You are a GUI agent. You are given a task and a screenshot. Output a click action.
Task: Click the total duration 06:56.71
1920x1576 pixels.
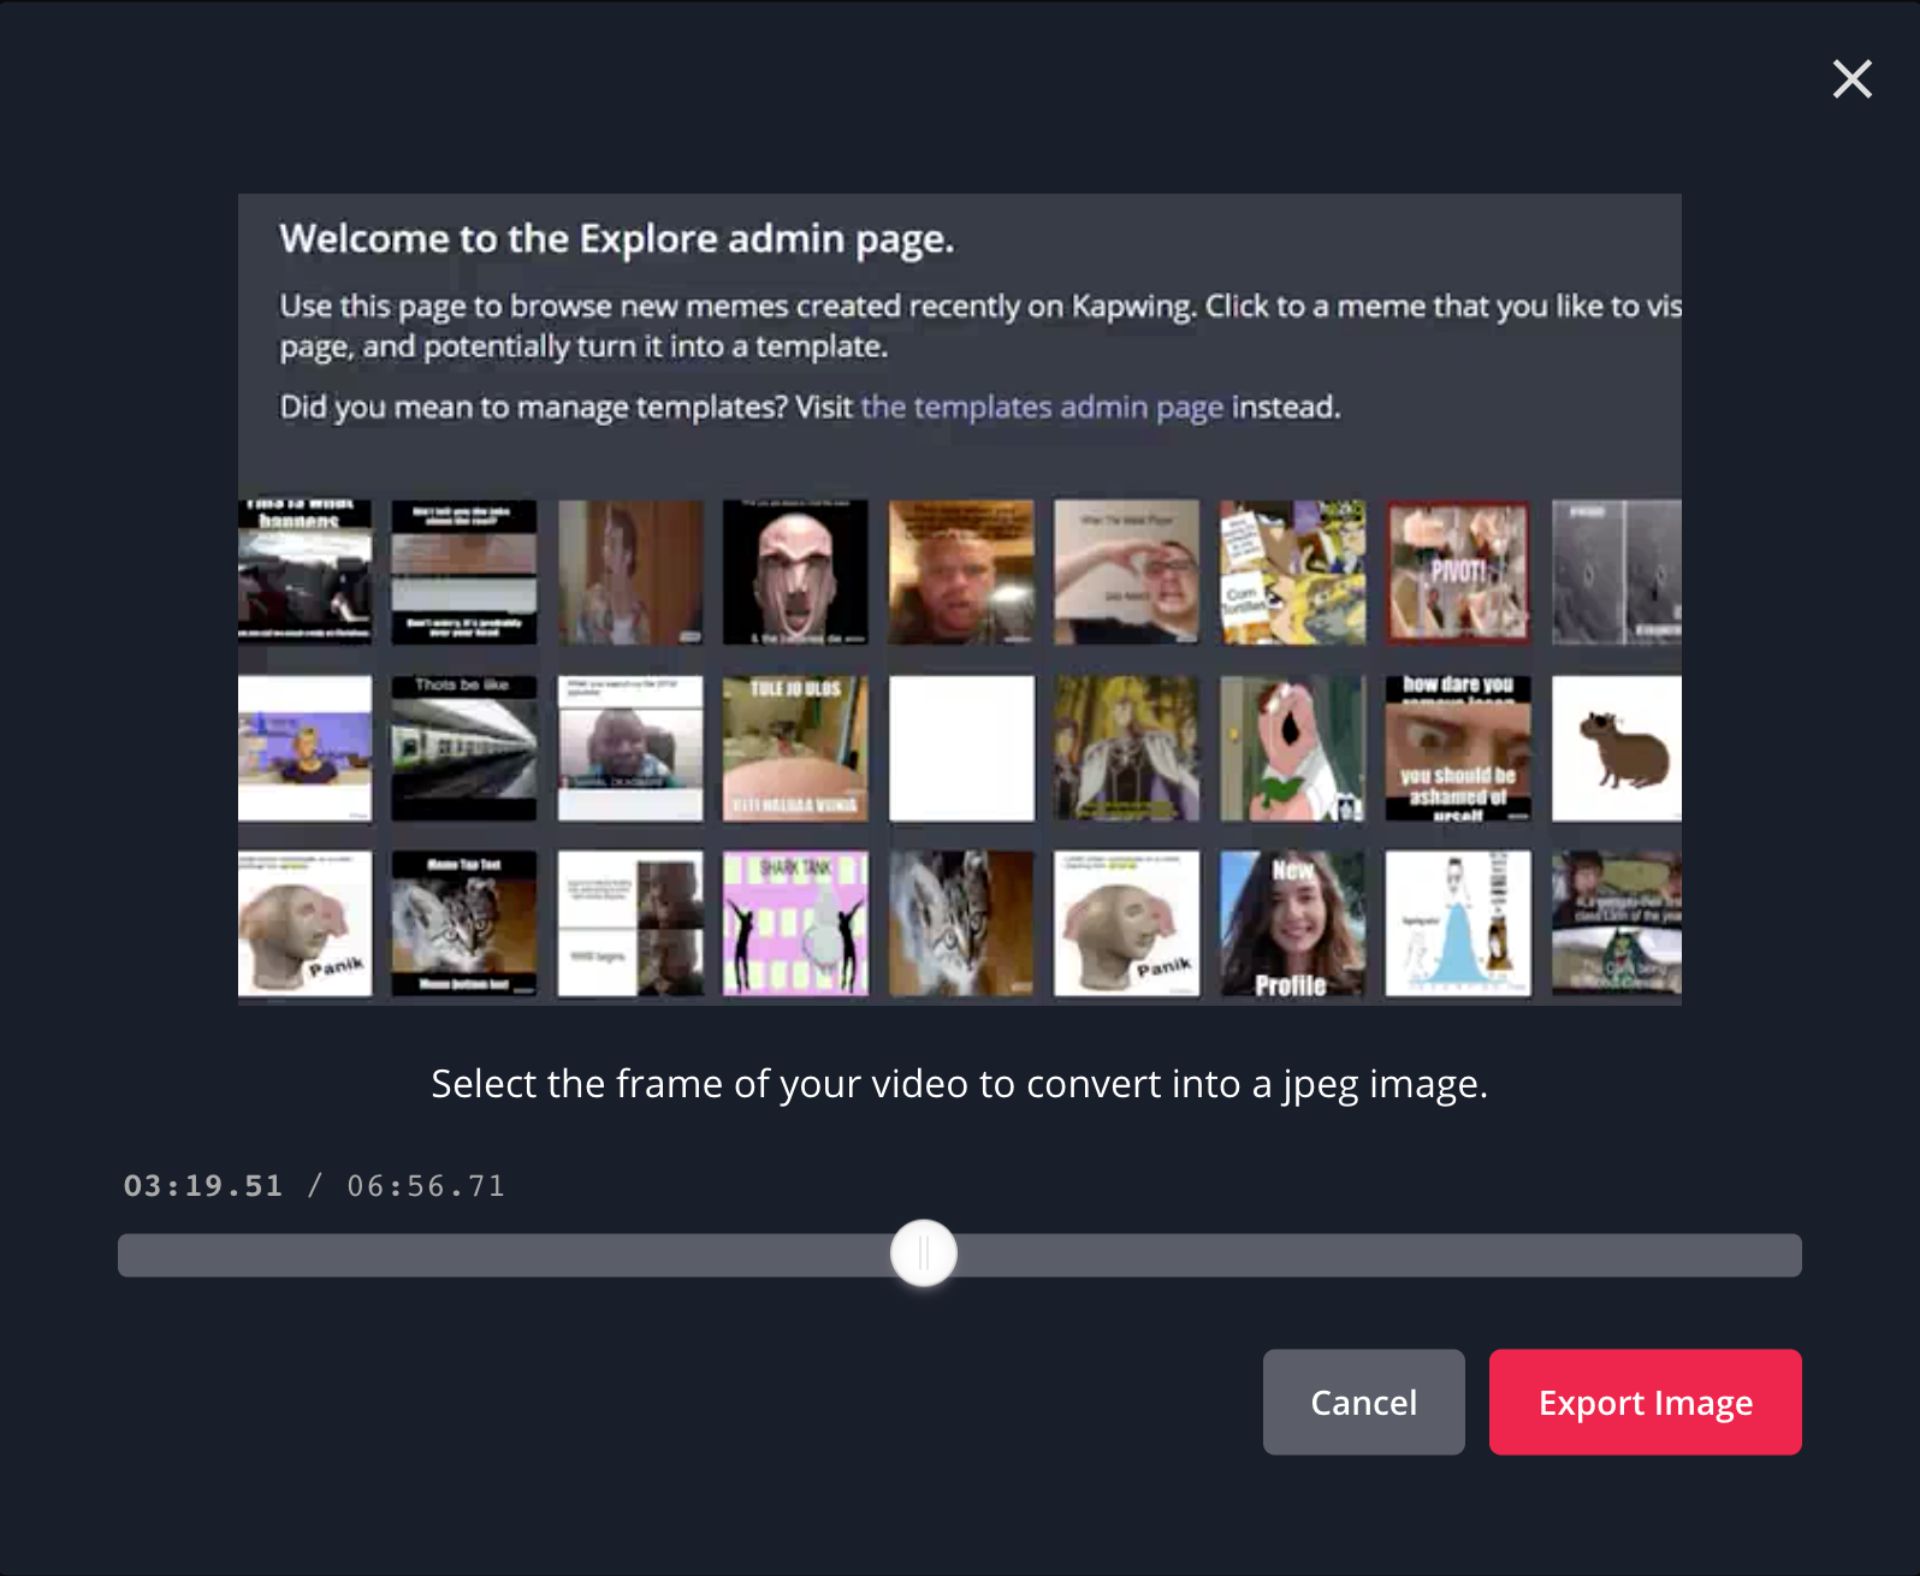(426, 1186)
